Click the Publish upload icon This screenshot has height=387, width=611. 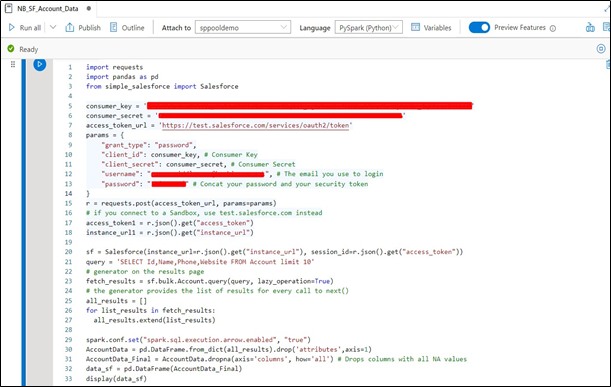point(69,28)
